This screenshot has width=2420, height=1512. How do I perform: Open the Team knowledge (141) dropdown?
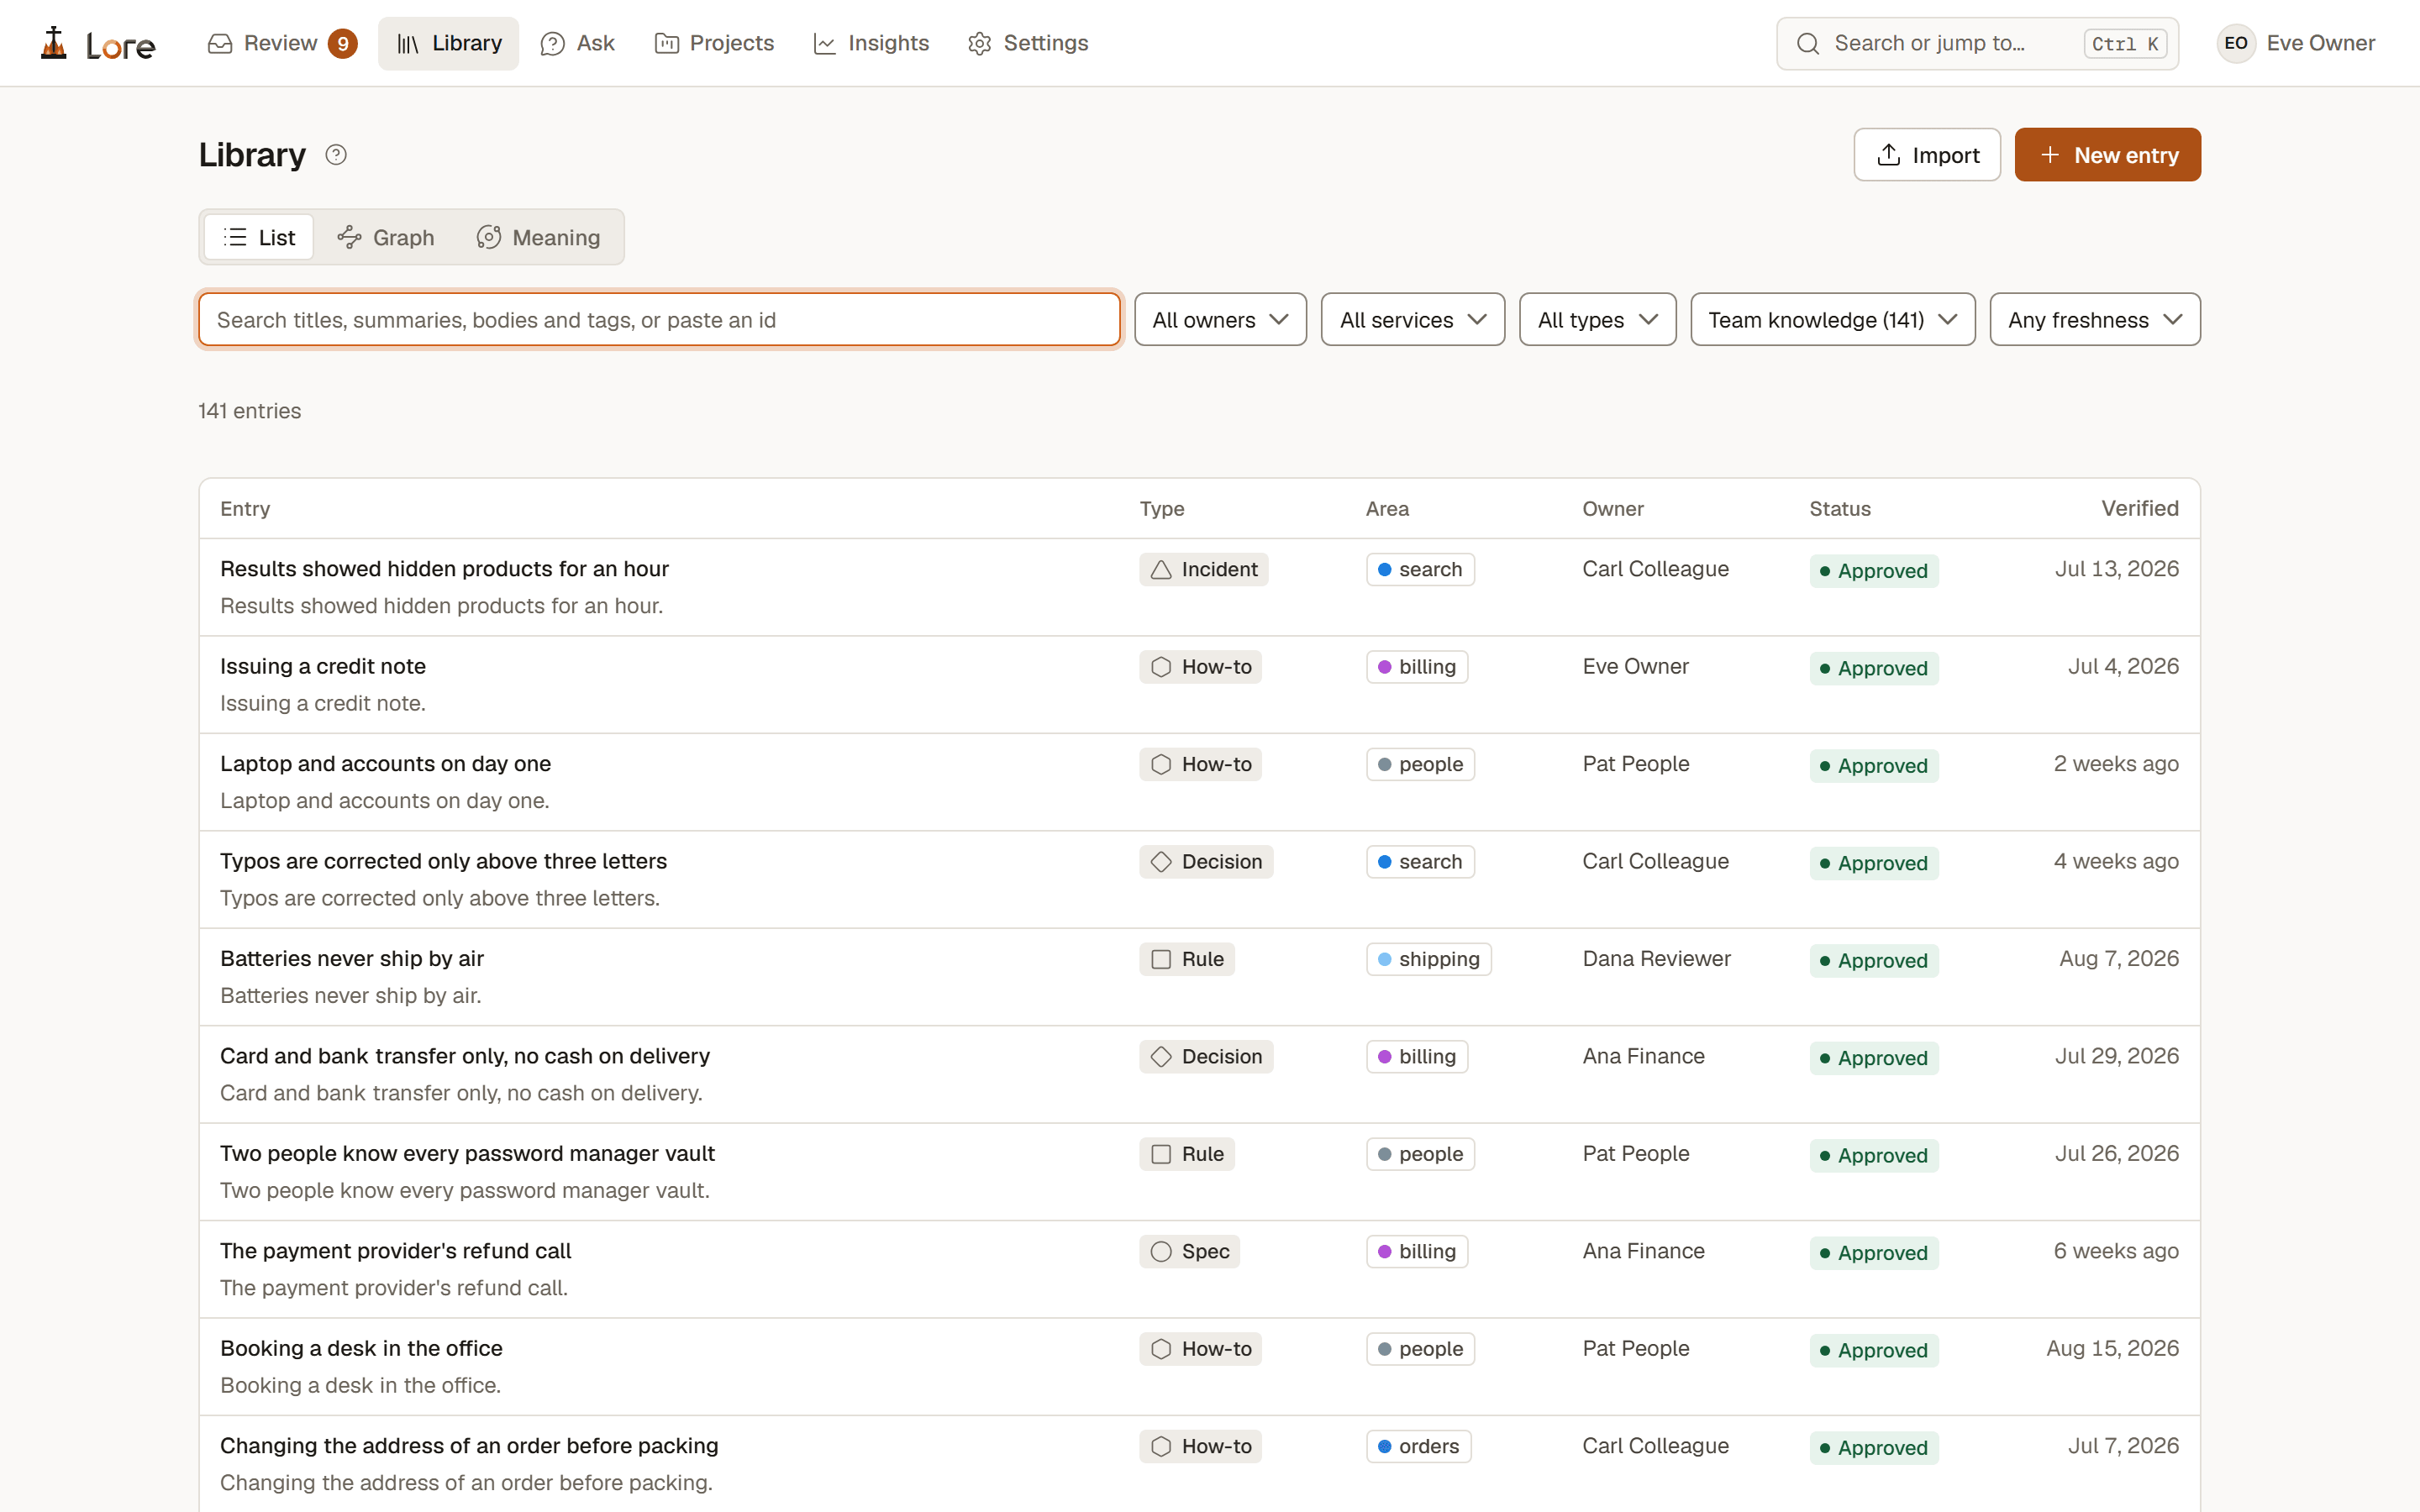pyautogui.click(x=1833, y=320)
